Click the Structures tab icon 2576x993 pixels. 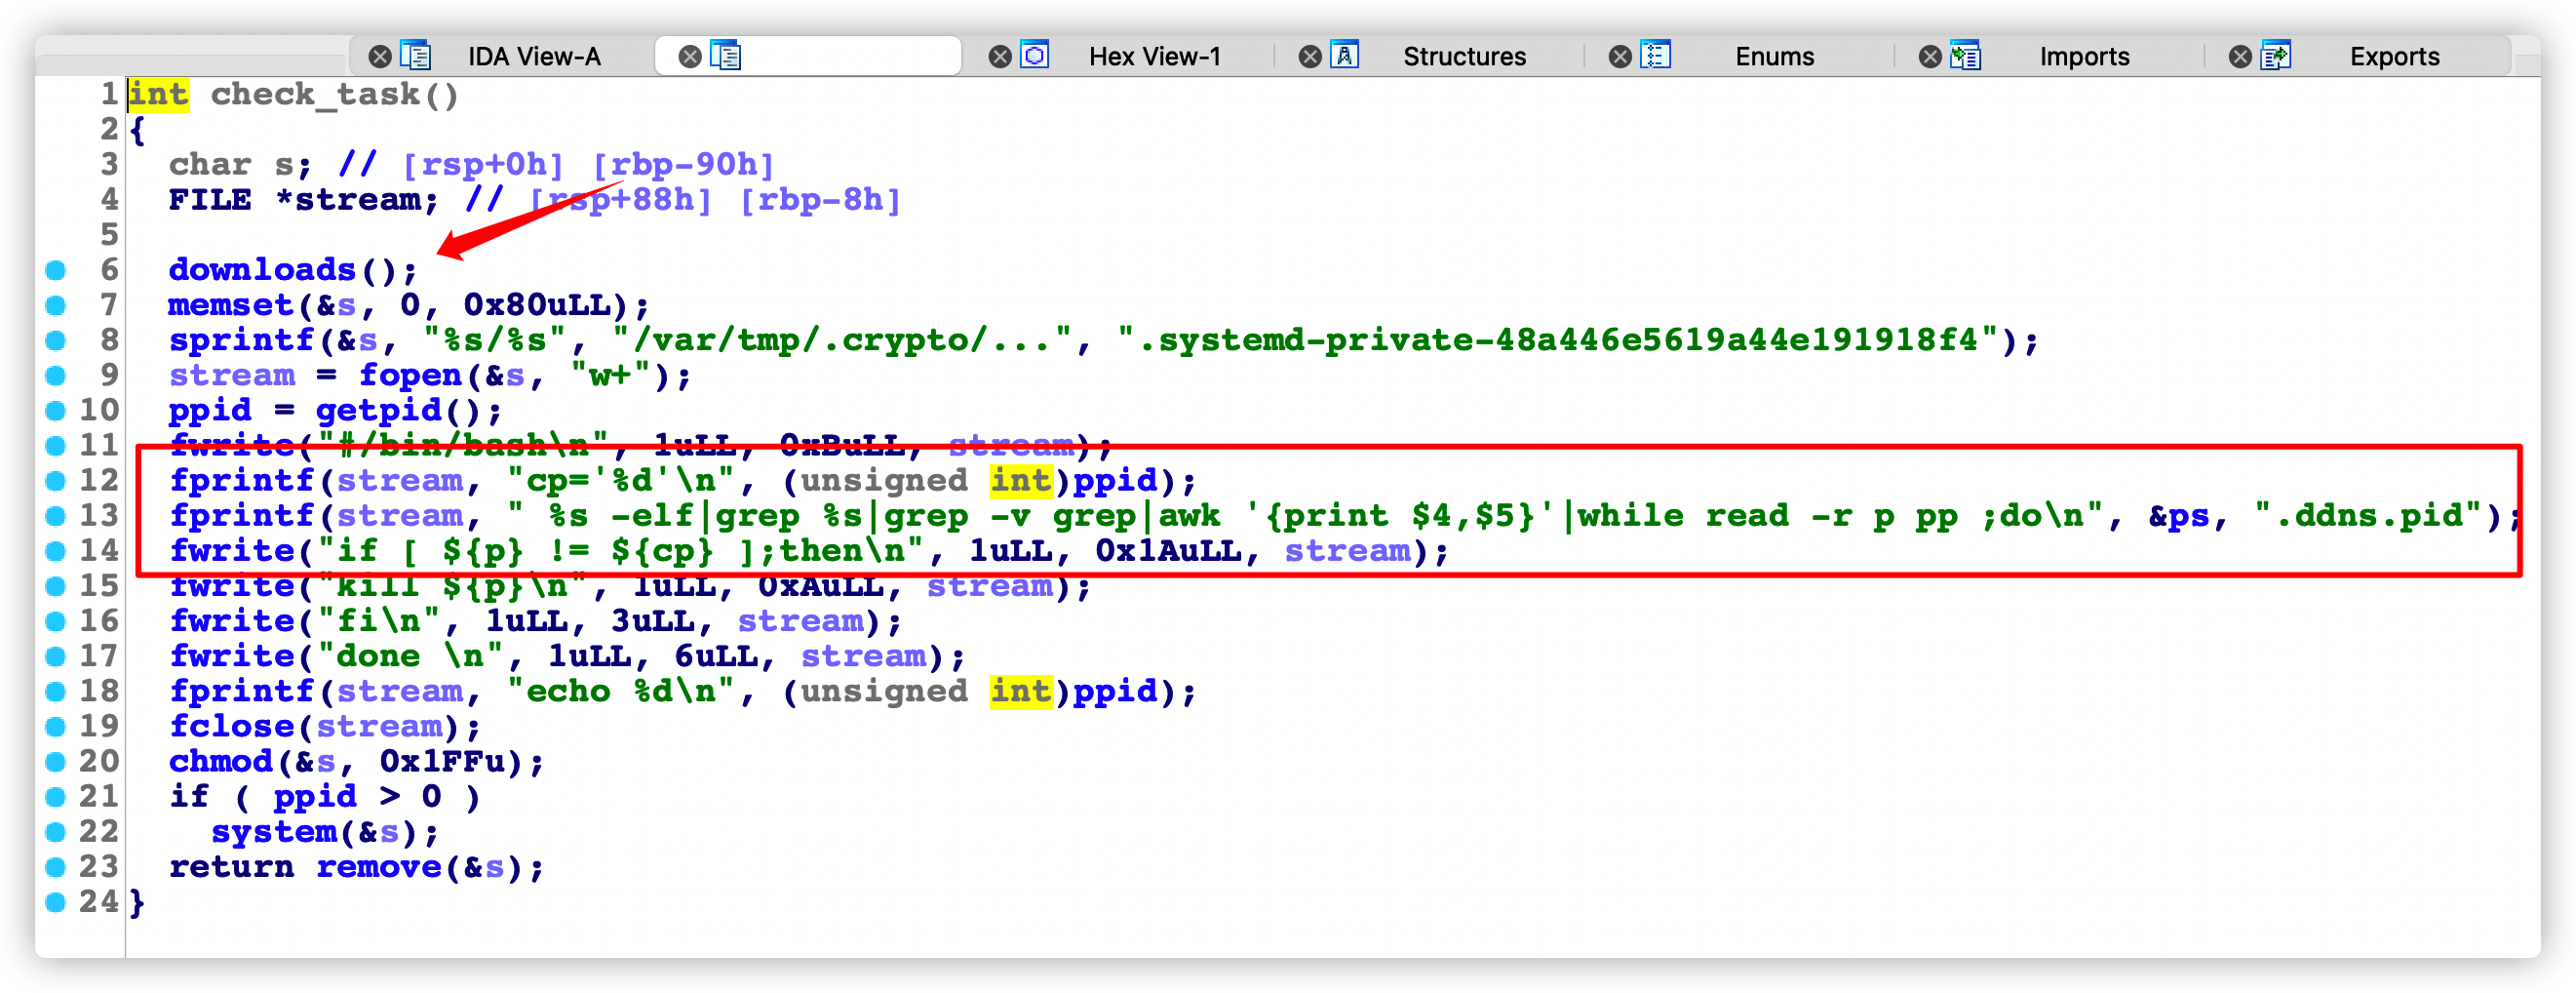(x=1345, y=55)
